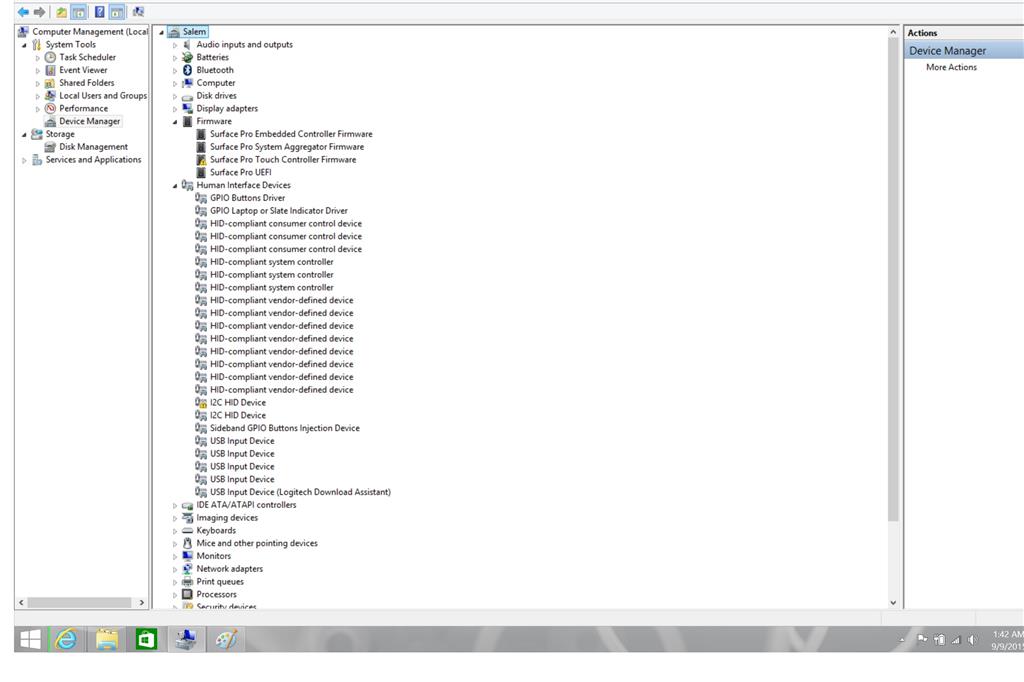Open Task Scheduler in left tree

[x=87, y=57]
